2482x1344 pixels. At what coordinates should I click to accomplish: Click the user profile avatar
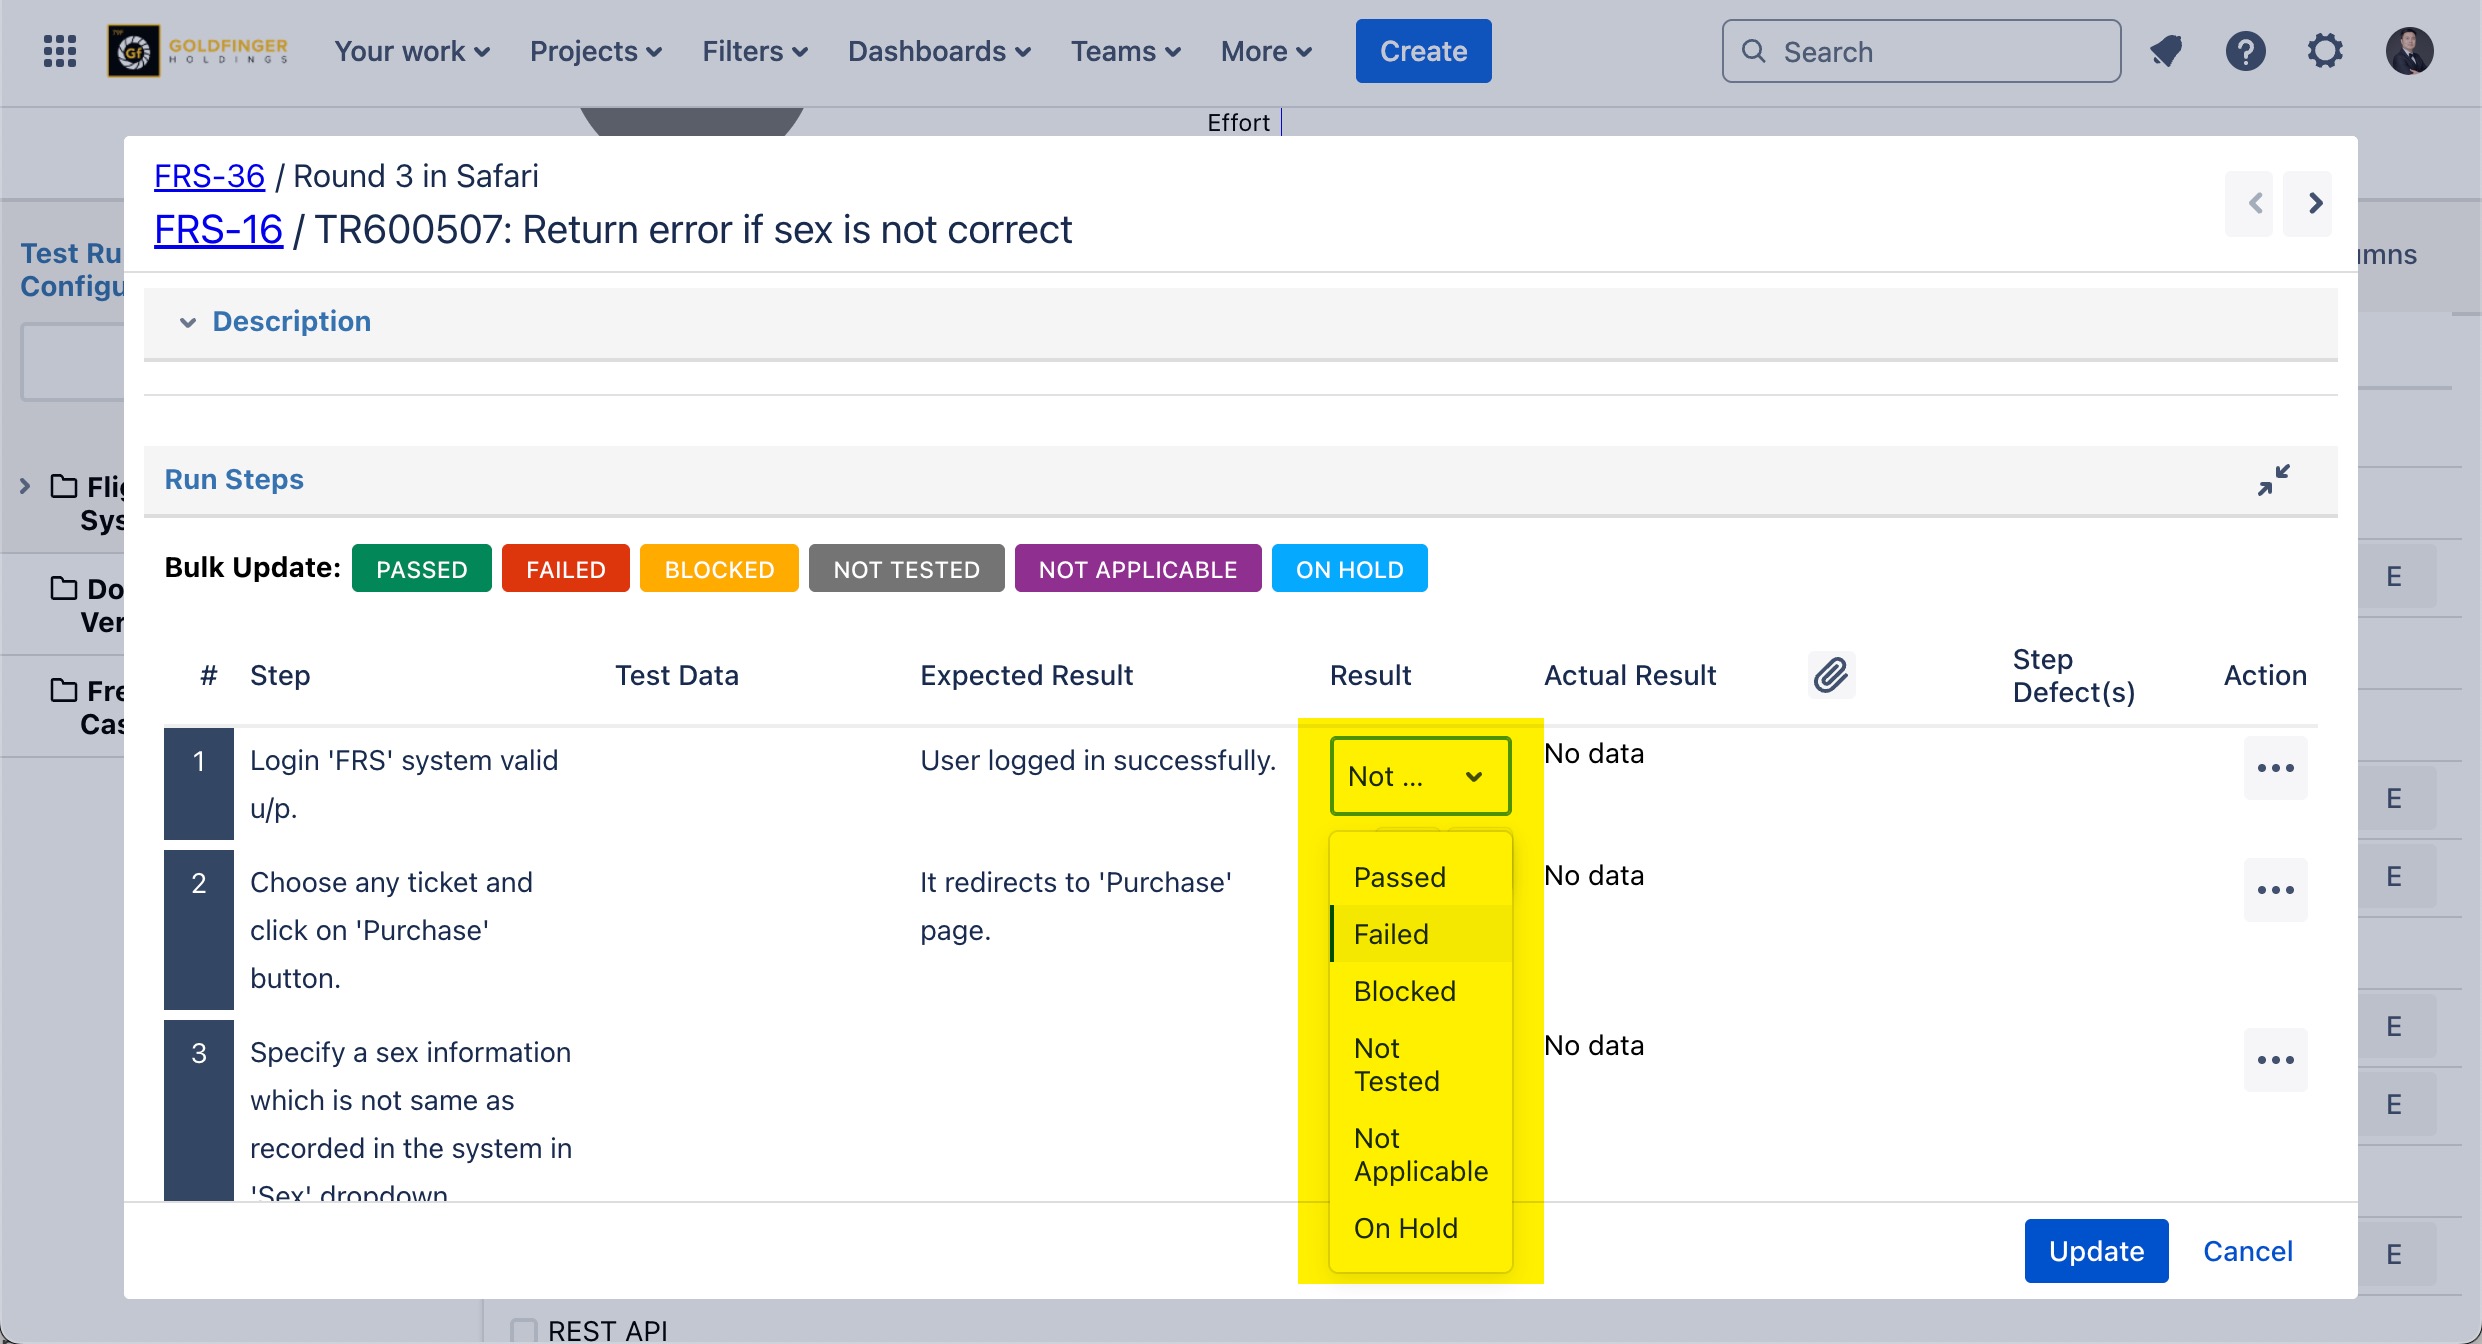click(x=2409, y=51)
